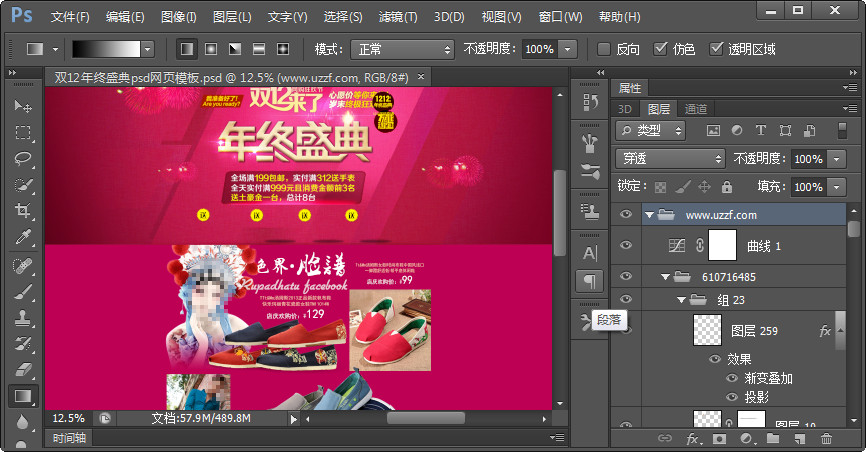This screenshot has height=452, width=866.
Task: Select the Crop tool
Action: tap(23, 211)
